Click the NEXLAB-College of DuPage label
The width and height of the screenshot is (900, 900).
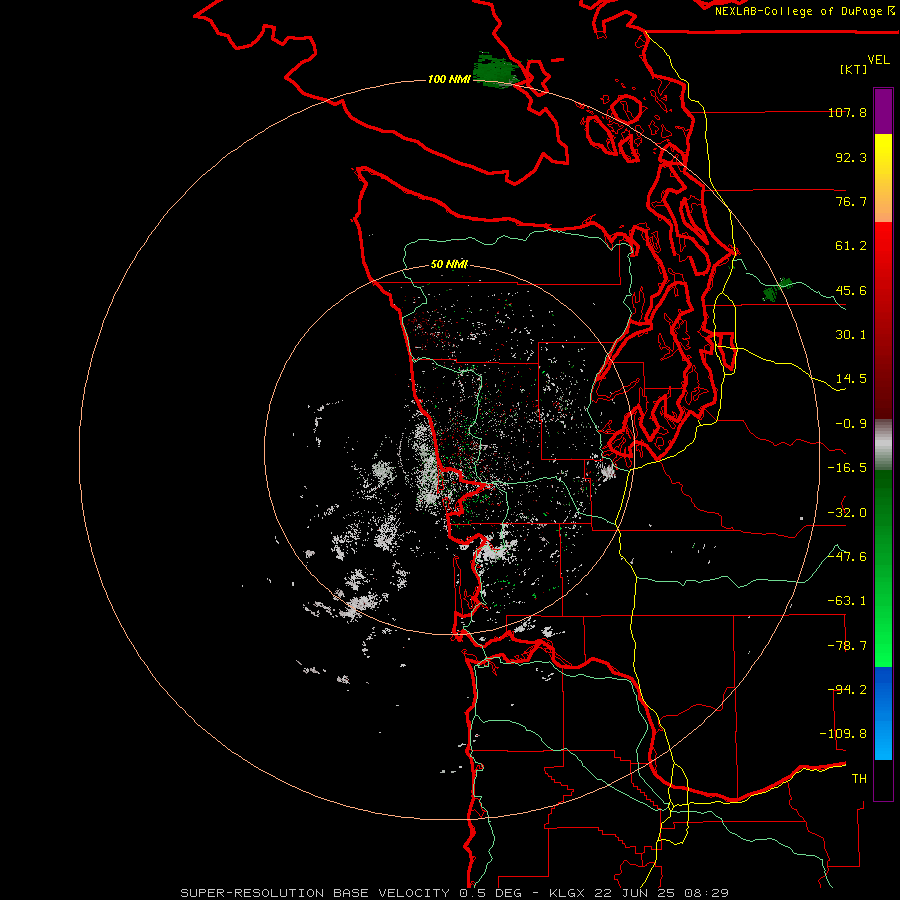pos(800,11)
